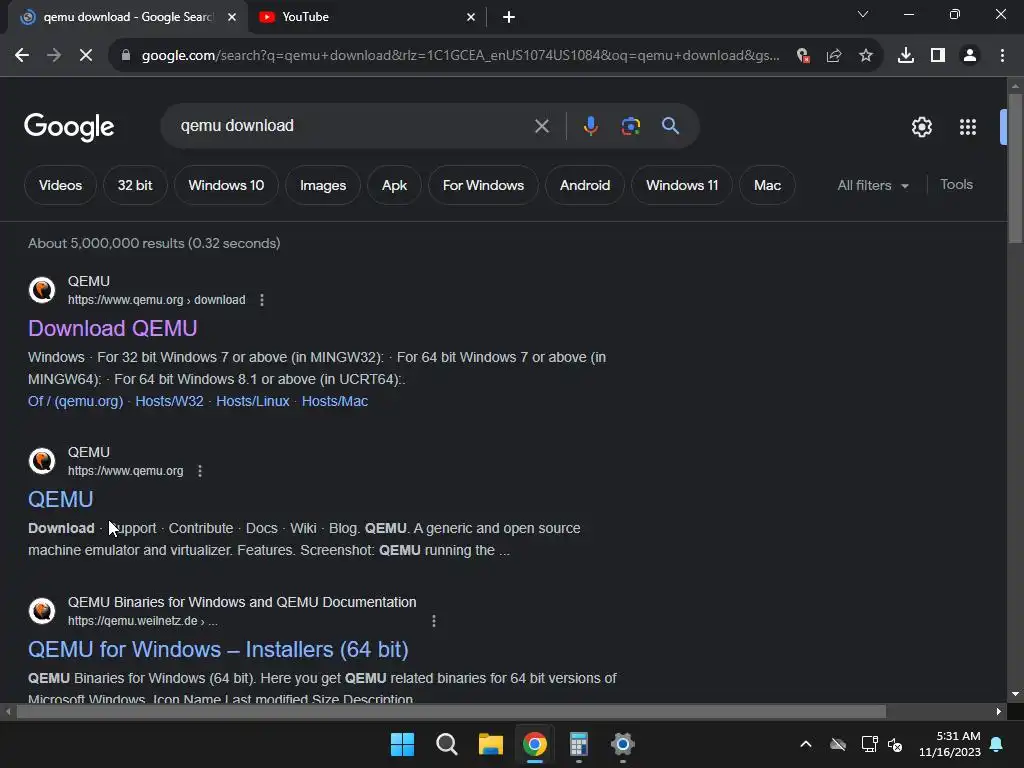Expand the All filters dropdown
1024x768 pixels.
[x=873, y=185]
